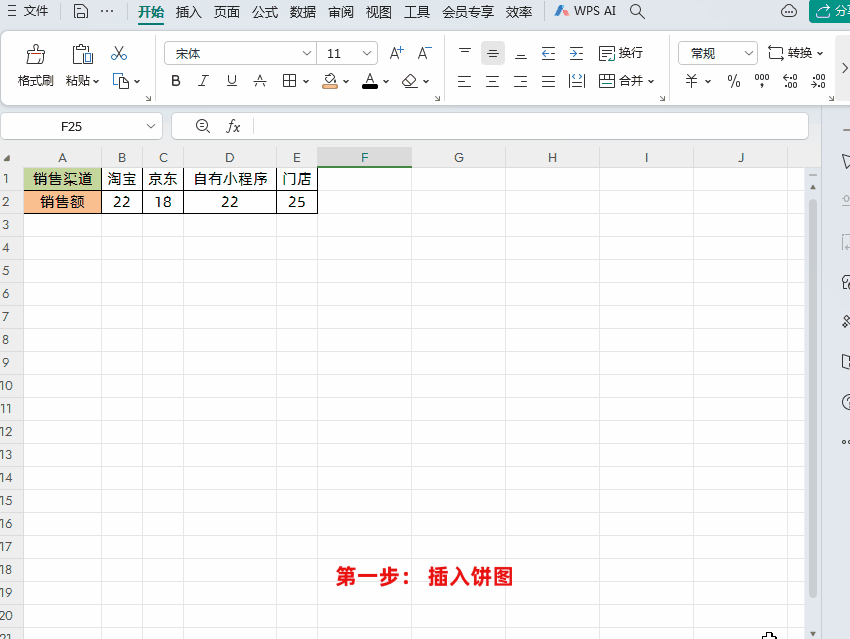Viewport: 850px width, 639px height.
Task: Click the Cut scissors icon
Action: [119, 53]
